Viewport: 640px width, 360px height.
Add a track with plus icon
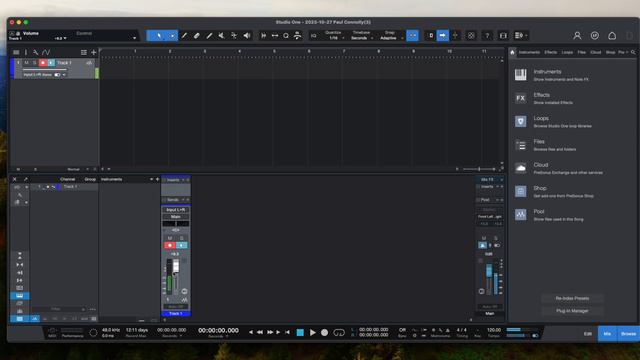point(94,52)
